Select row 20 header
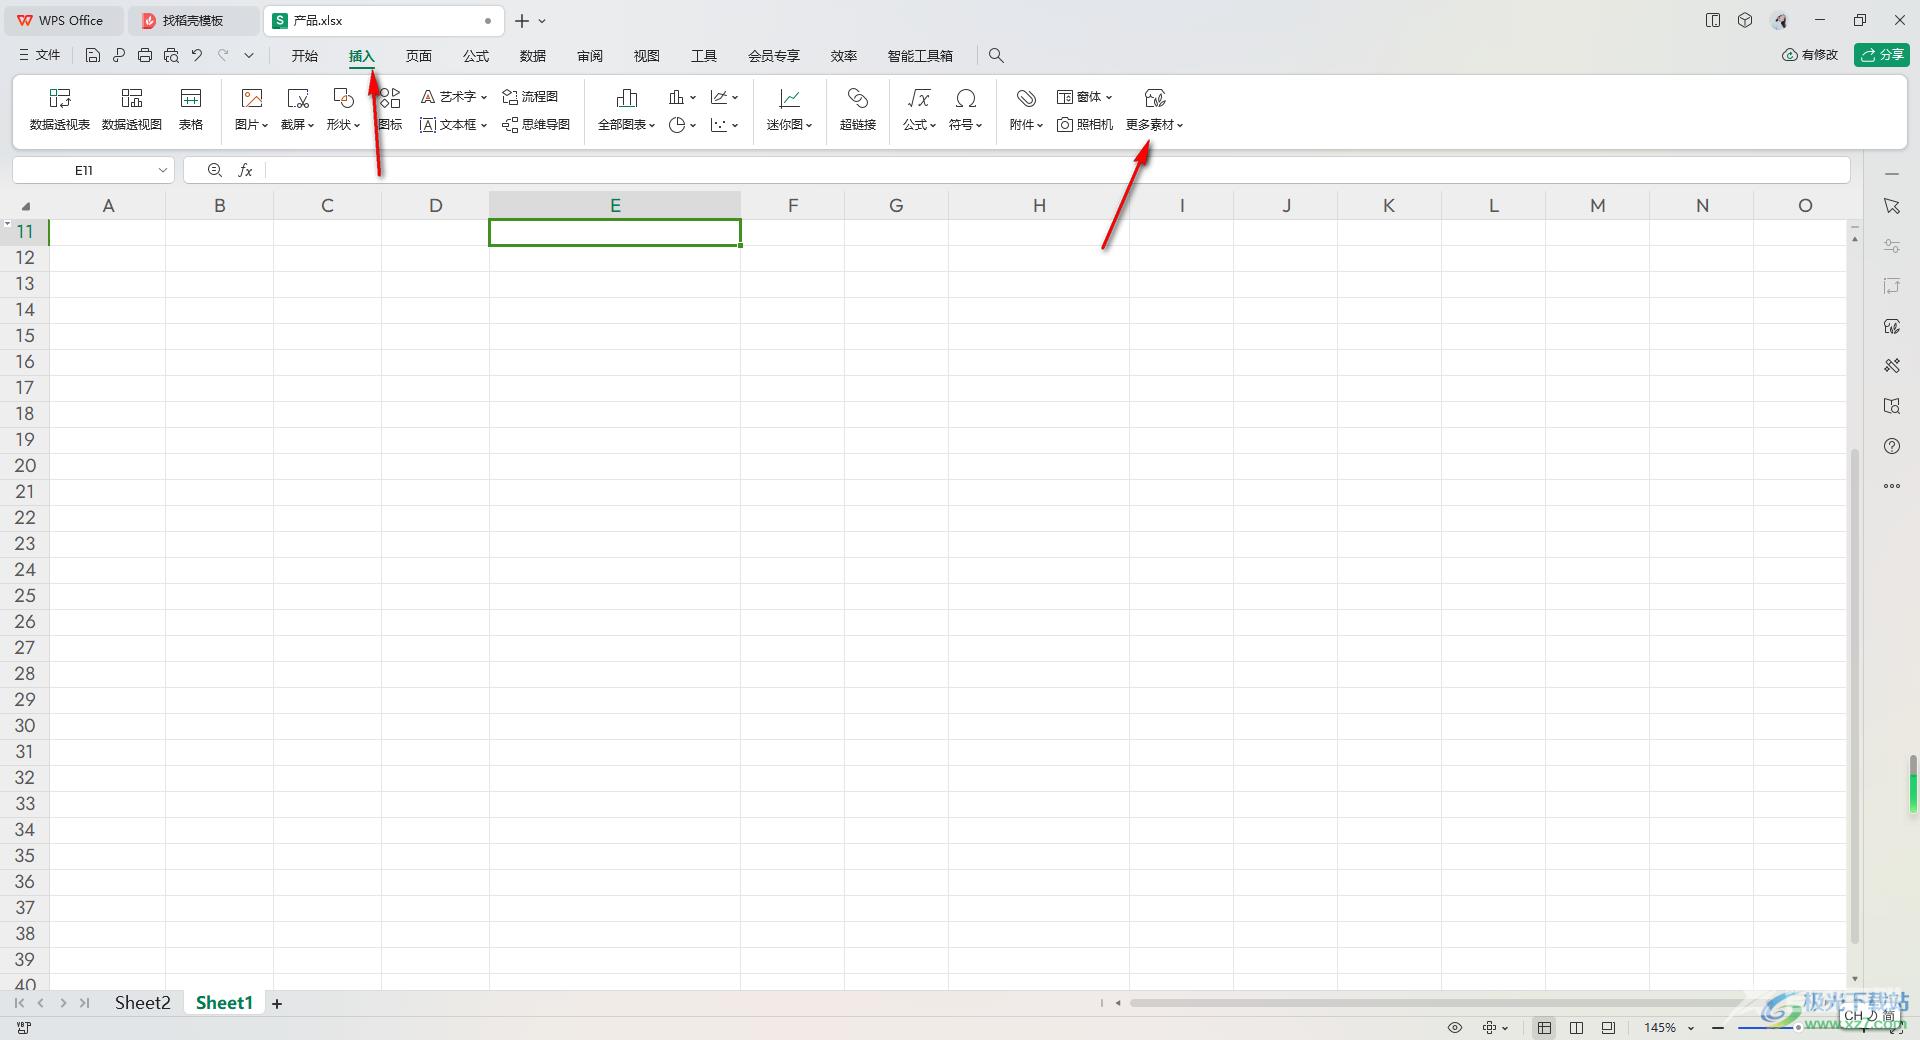 coord(25,466)
